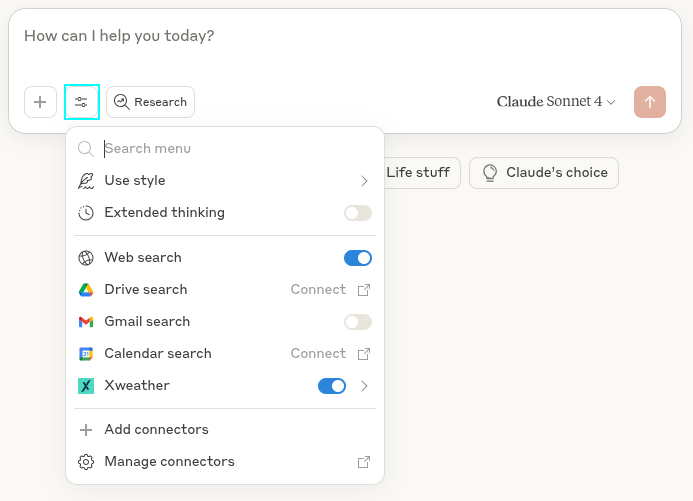The width and height of the screenshot is (693, 501).
Task: Click the Xweather logo icon
Action: 86,386
